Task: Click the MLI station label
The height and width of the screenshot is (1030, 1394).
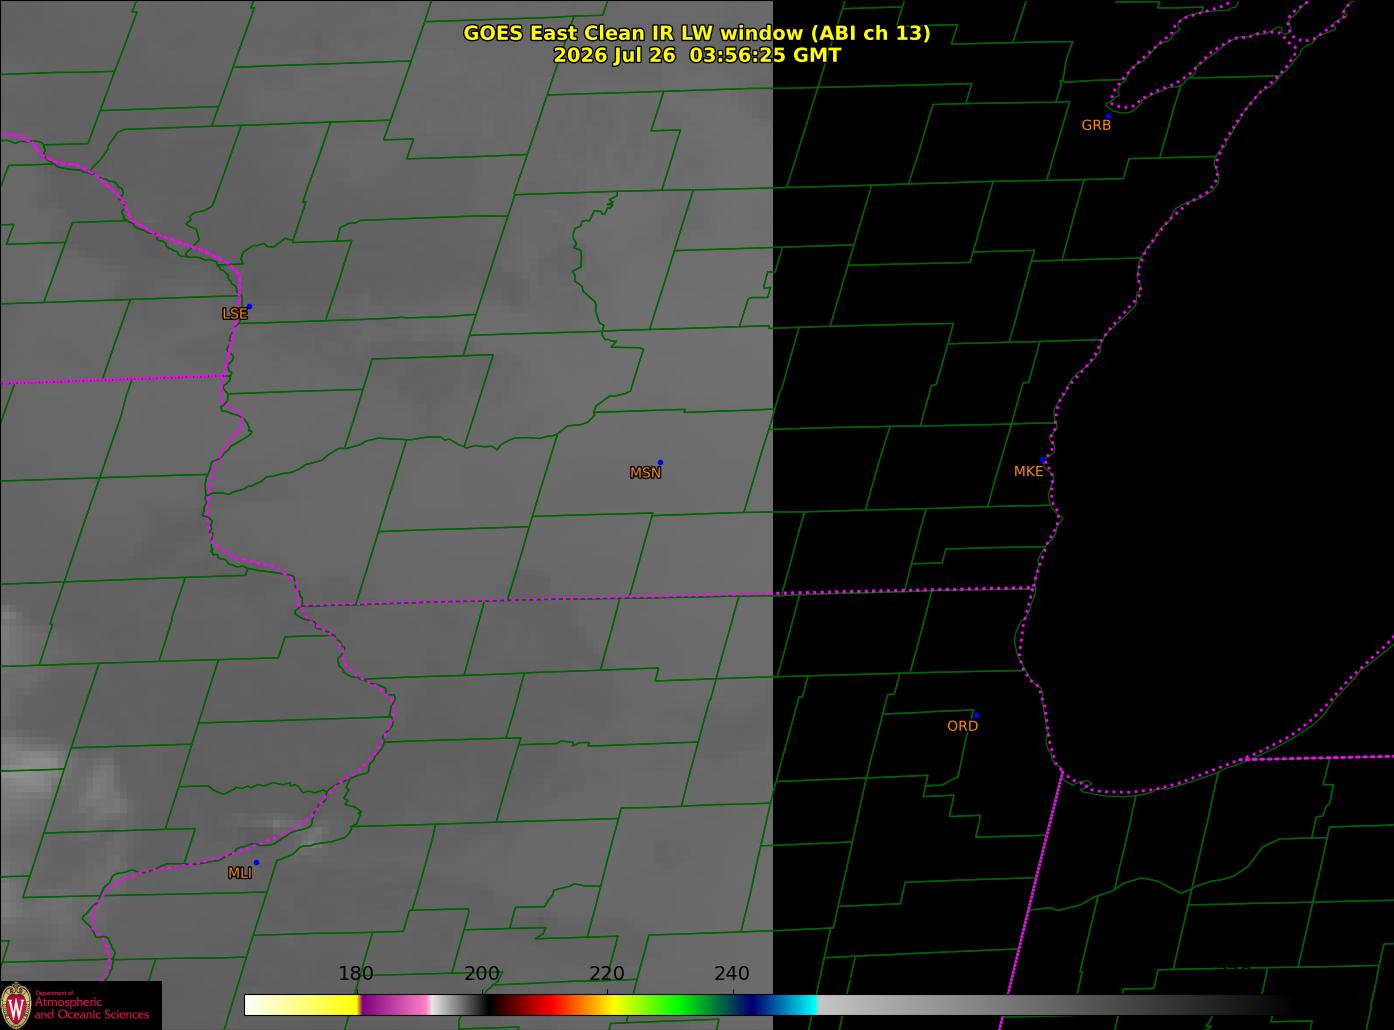Action: pyautogui.click(x=240, y=873)
